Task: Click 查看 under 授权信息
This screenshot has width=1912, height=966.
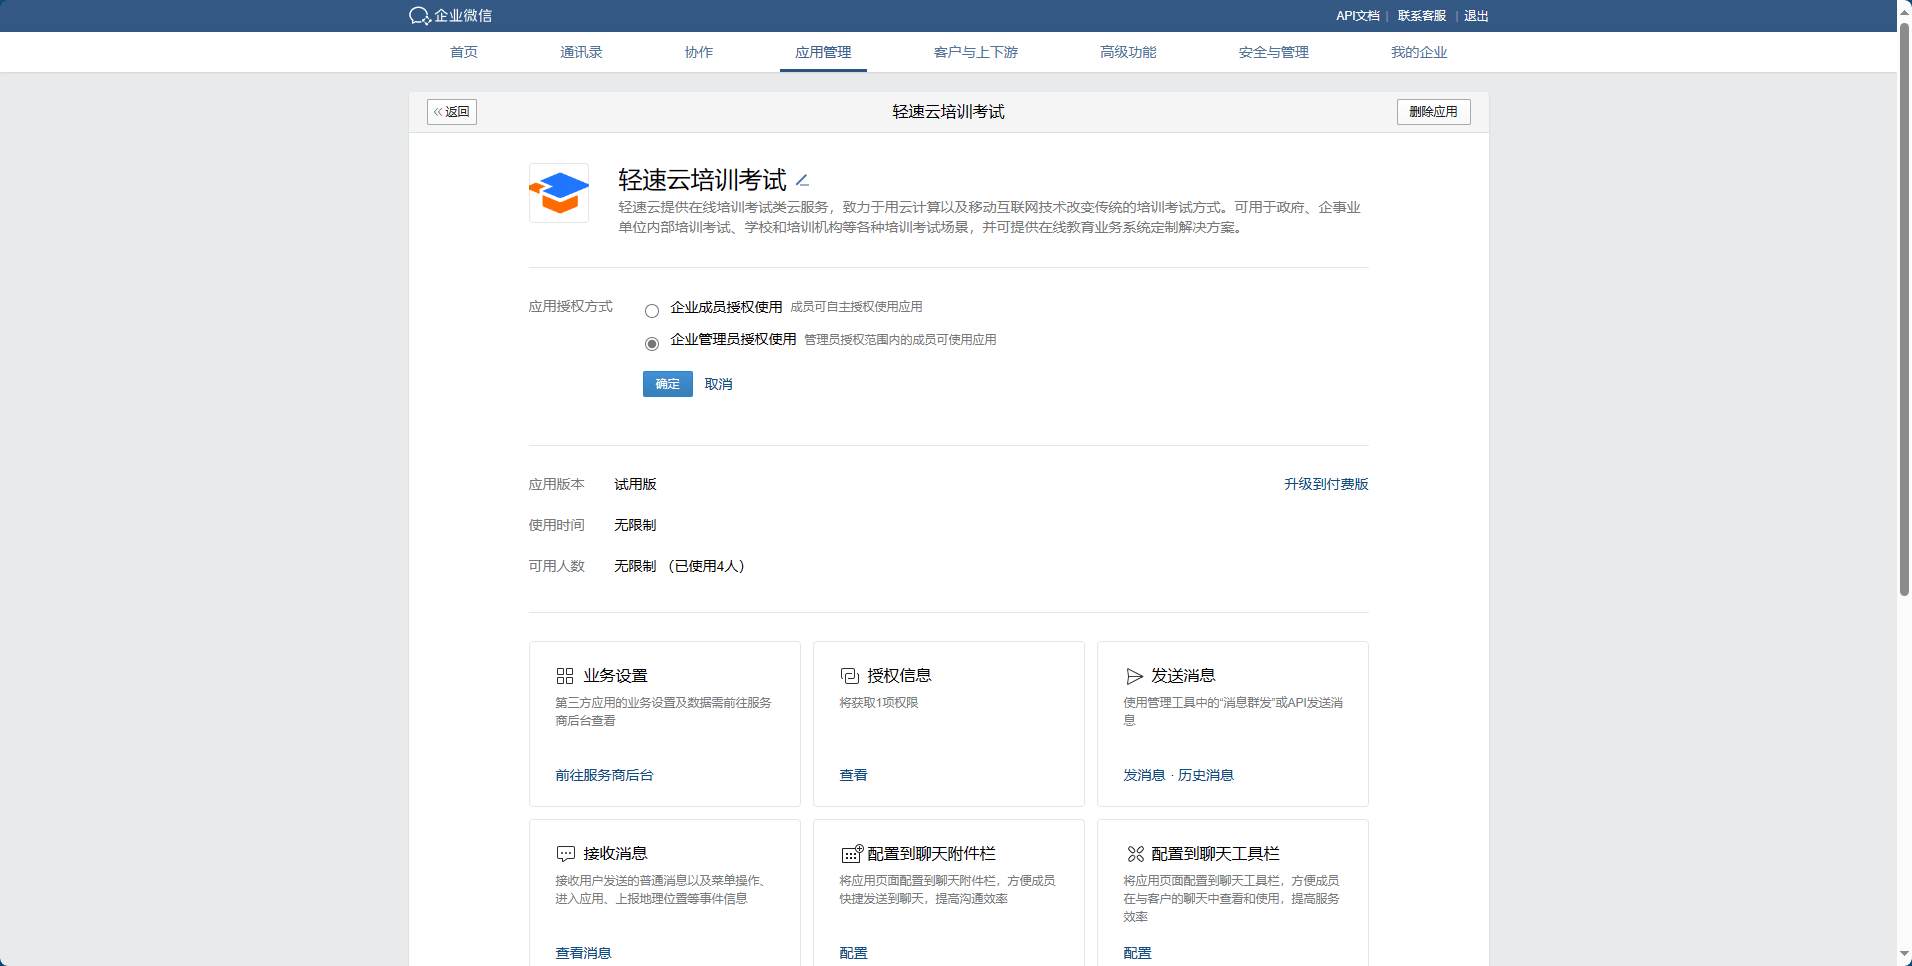Action: [854, 775]
